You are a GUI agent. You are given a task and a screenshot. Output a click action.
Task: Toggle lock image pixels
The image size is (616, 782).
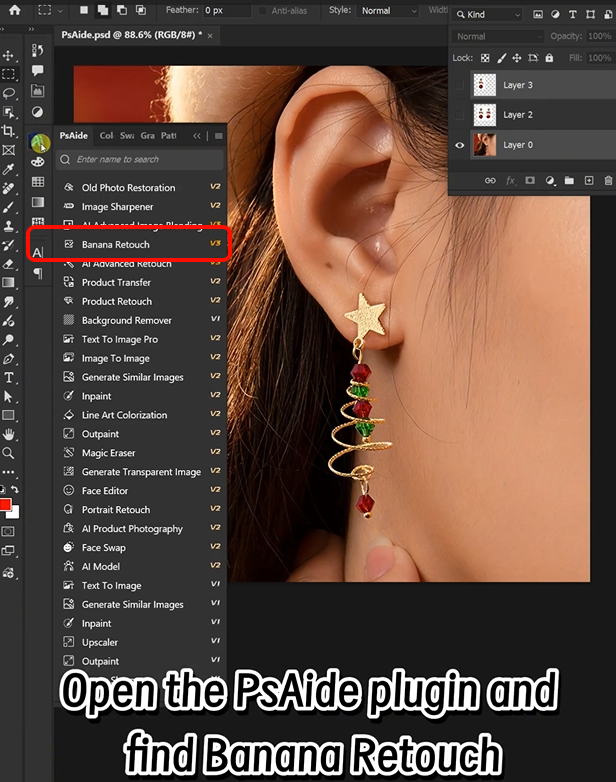(501, 58)
